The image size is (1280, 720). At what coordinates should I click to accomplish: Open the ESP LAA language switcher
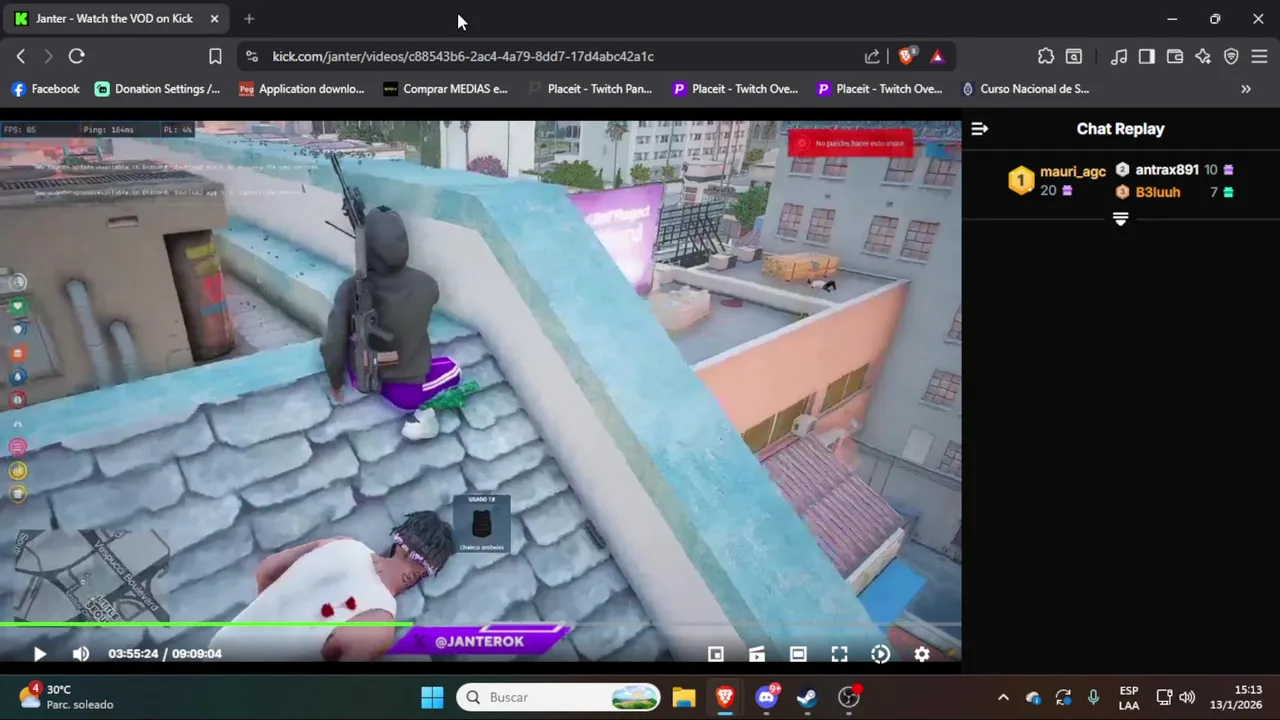[x=1129, y=697]
